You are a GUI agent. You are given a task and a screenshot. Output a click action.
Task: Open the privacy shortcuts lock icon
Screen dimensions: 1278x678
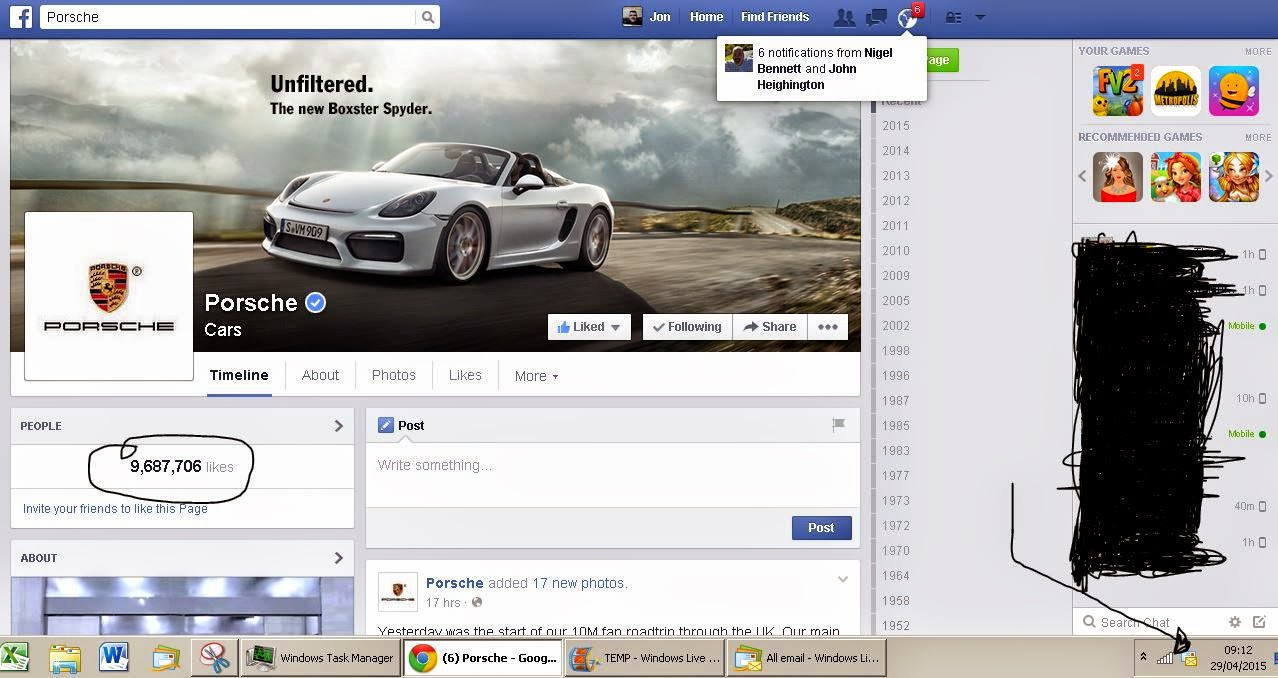pyautogui.click(x=953, y=17)
